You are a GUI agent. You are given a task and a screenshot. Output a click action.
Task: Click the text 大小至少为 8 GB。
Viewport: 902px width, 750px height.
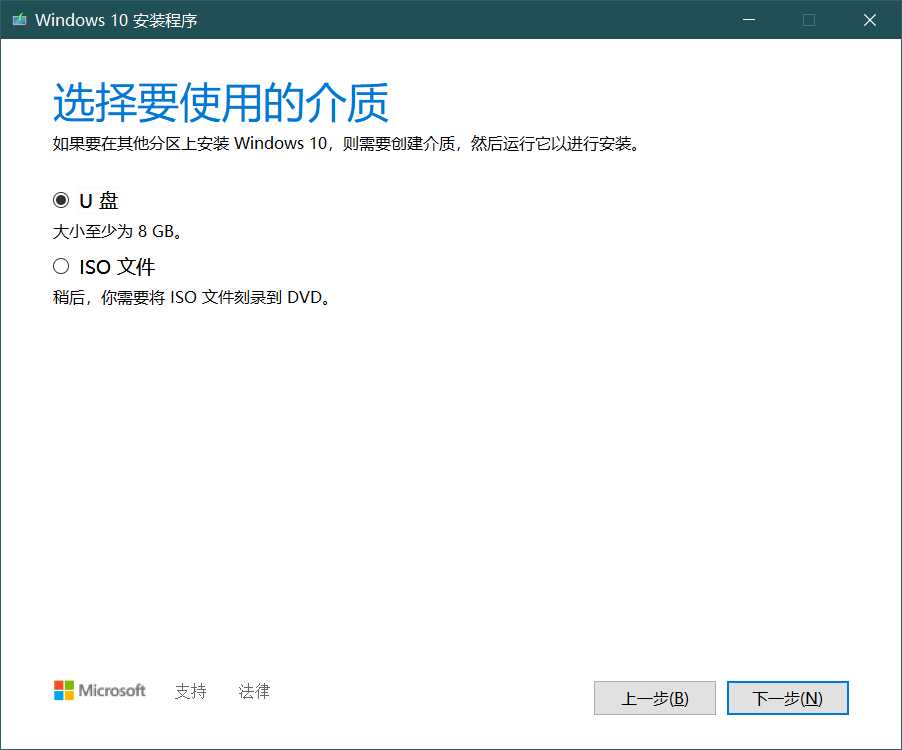point(117,231)
